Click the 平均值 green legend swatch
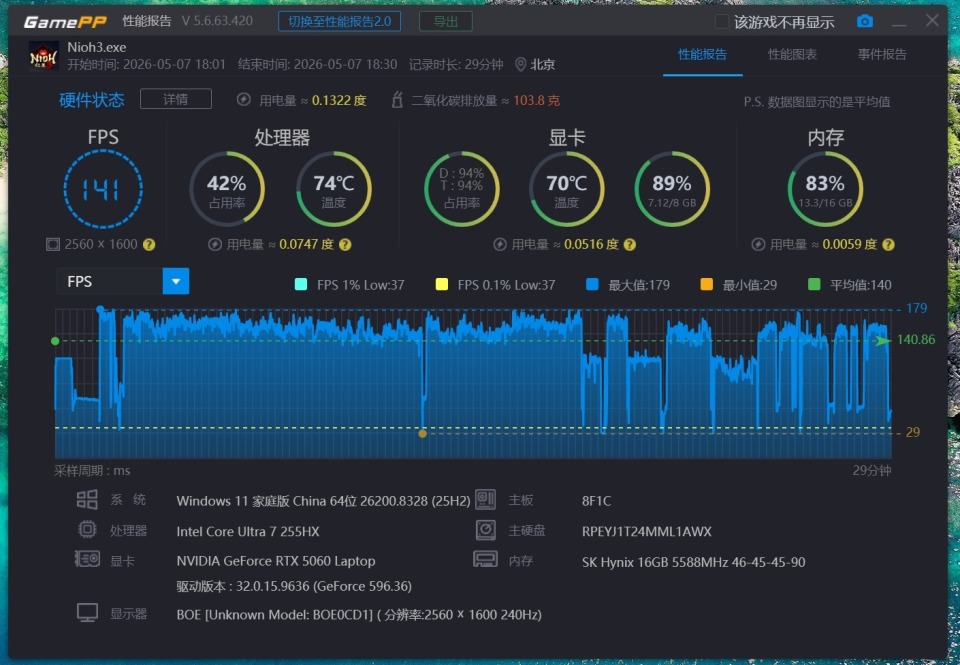Screen dimensions: 960x665 [x=814, y=284]
